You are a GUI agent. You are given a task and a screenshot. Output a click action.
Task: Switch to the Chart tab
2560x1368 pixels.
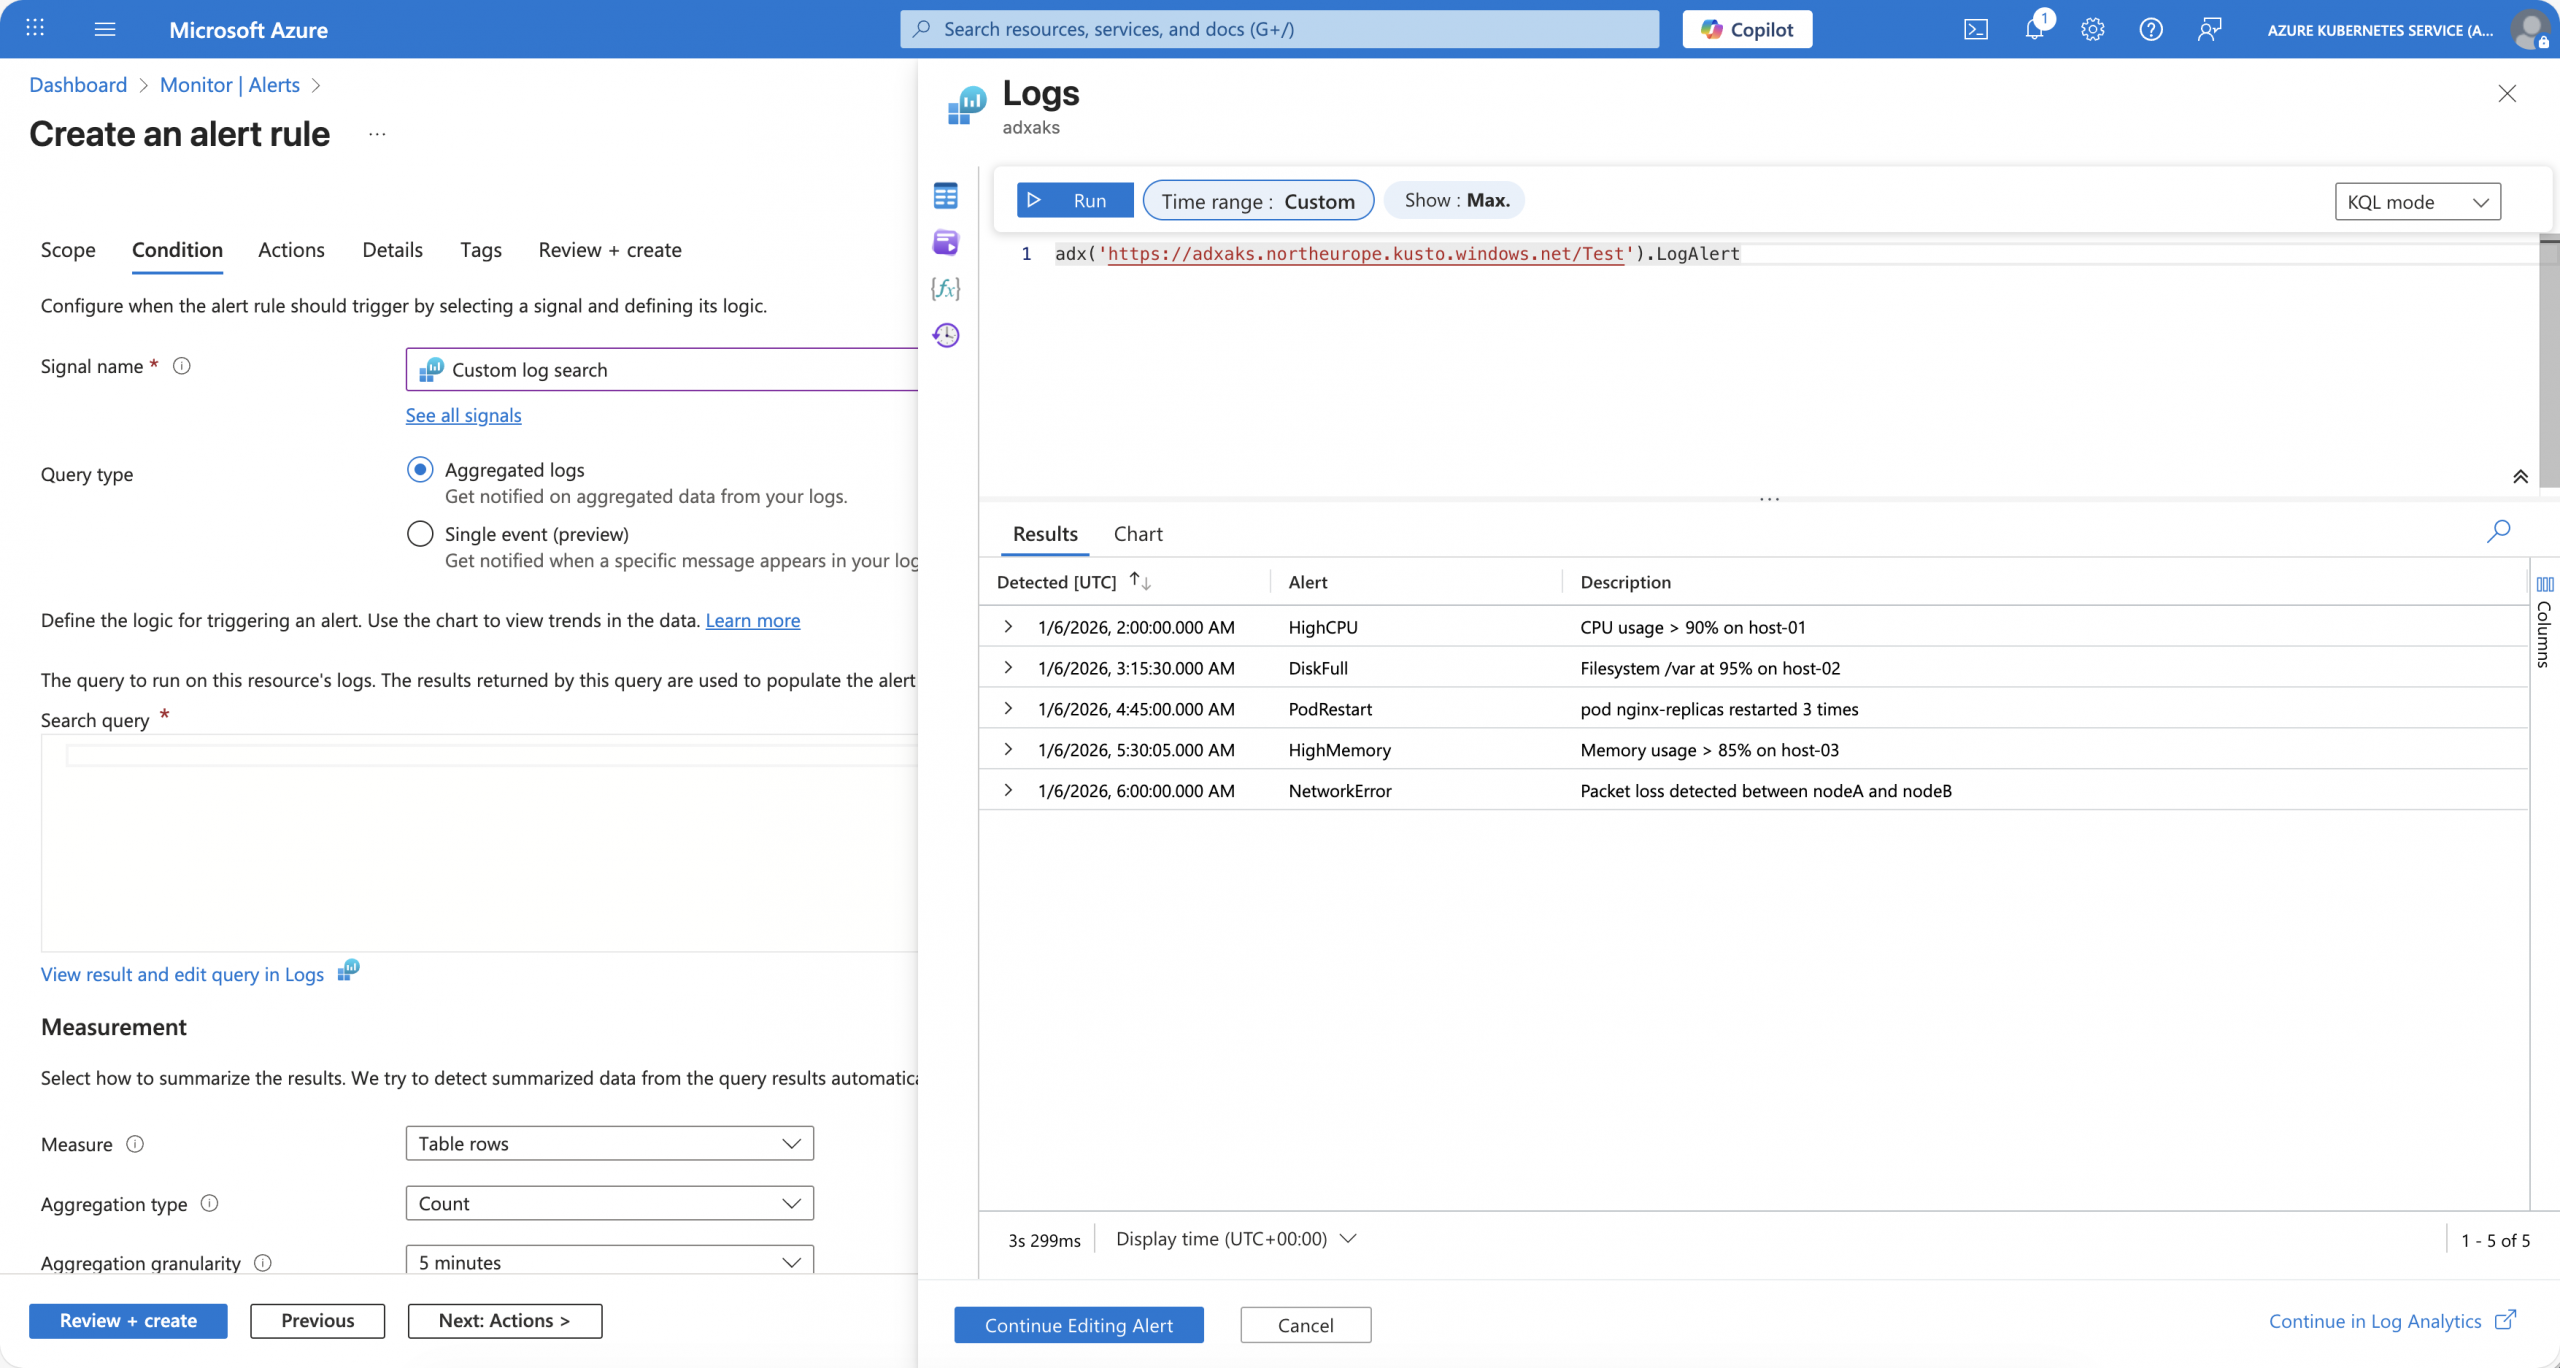tap(1138, 534)
